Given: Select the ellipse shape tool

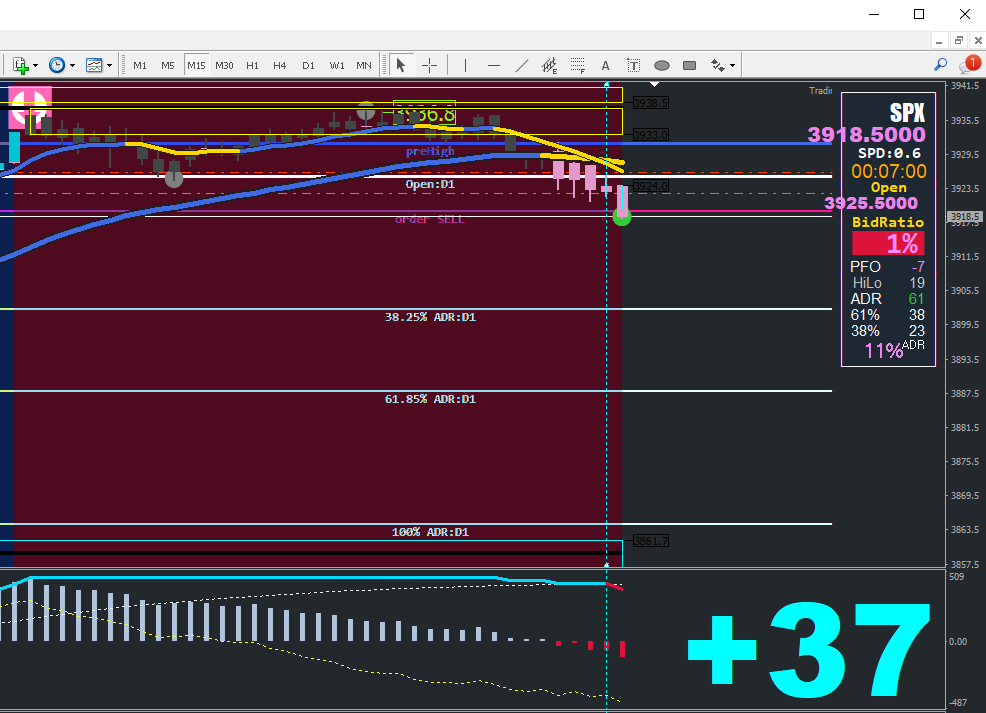Looking at the screenshot, I should click(662, 65).
